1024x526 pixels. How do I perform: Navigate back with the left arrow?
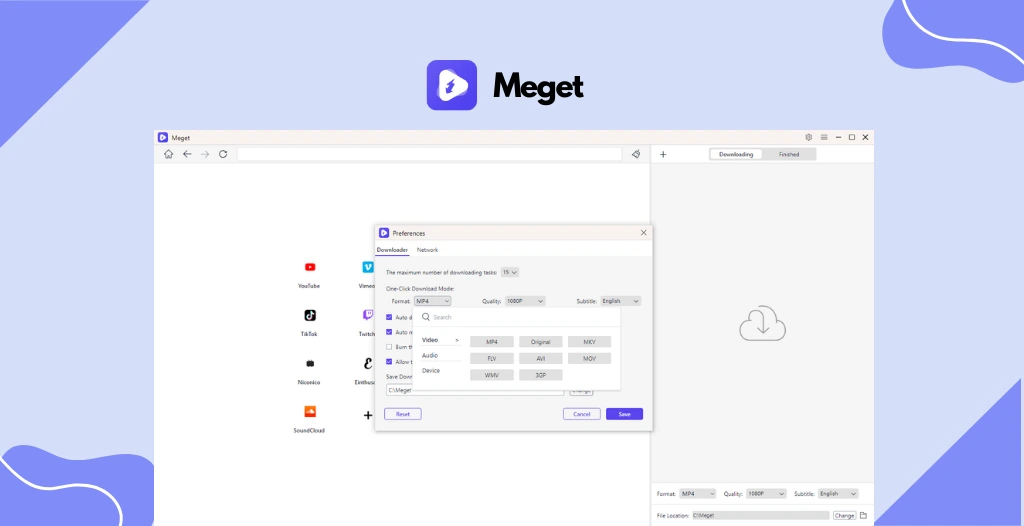(x=187, y=154)
